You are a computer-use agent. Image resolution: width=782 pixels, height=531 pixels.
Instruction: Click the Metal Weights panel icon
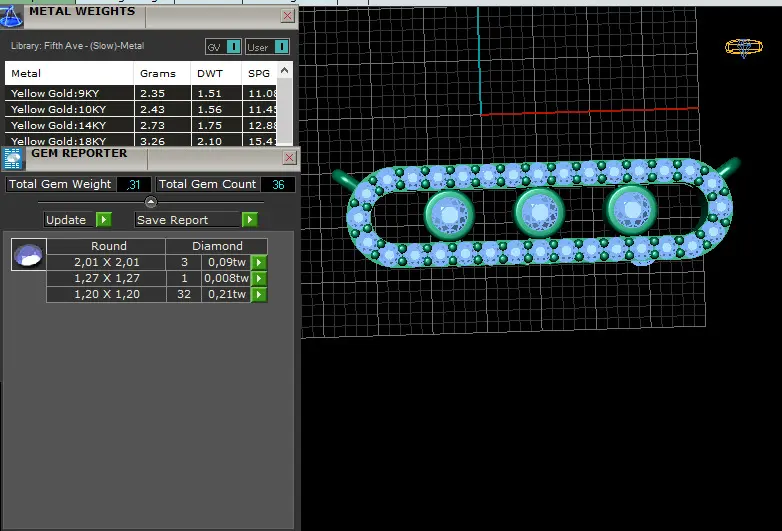[x=11, y=16]
